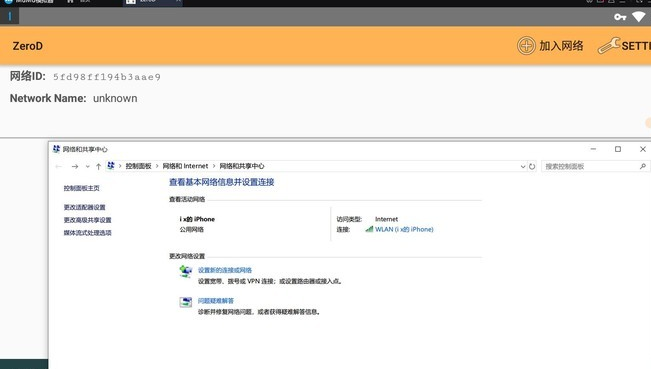
Task: Go forward in Network and Sharing Center
Action: [75, 166]
